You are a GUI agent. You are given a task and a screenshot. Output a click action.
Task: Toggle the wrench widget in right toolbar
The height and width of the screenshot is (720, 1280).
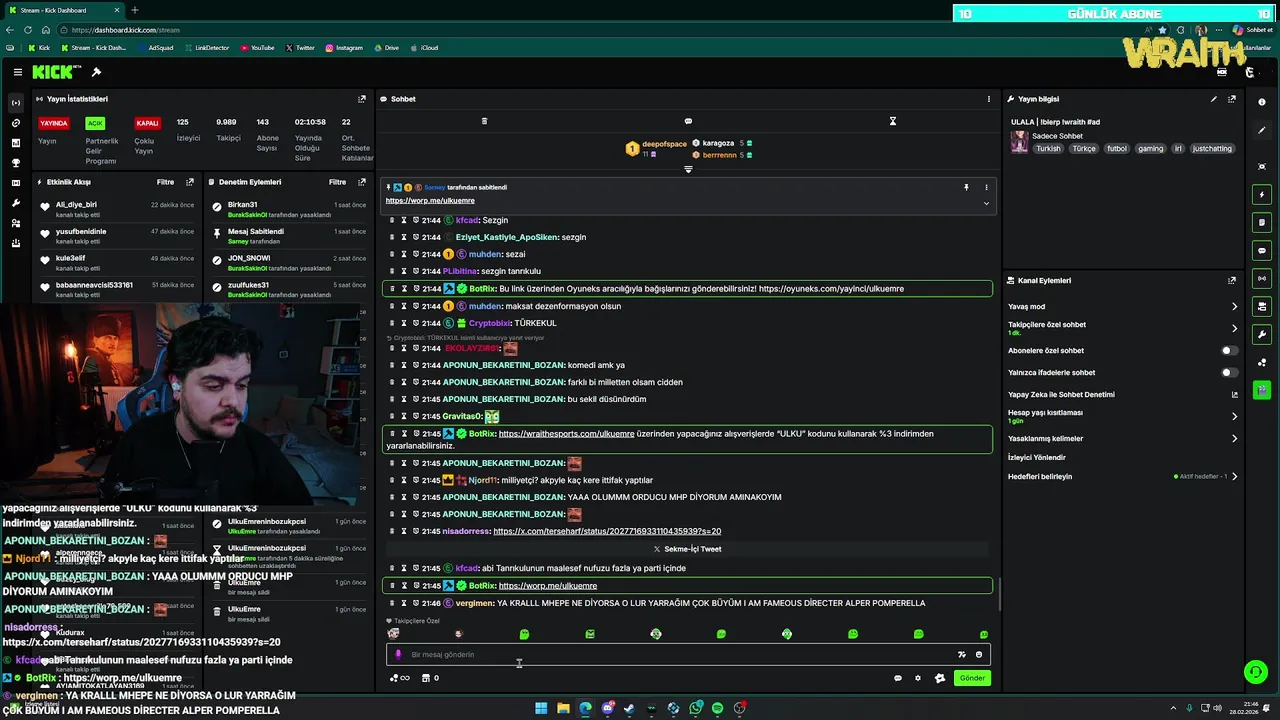pyautogui.click(x=1262, y=334)
